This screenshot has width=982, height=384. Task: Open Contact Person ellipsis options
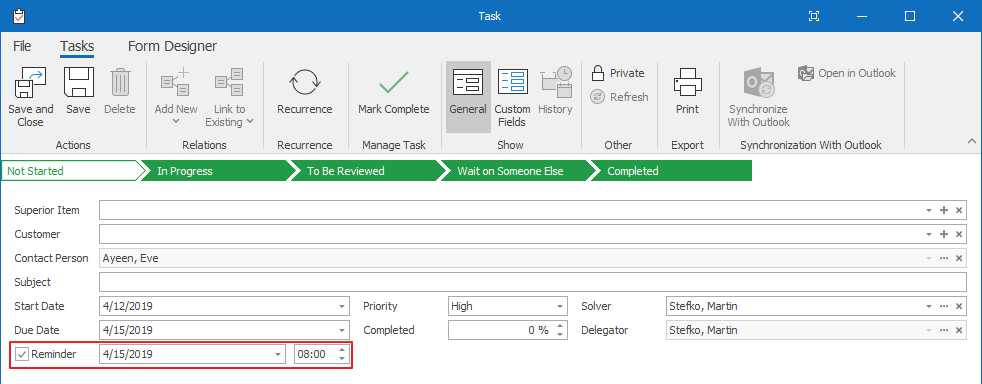pyautogui.click(x=944, y=258)
